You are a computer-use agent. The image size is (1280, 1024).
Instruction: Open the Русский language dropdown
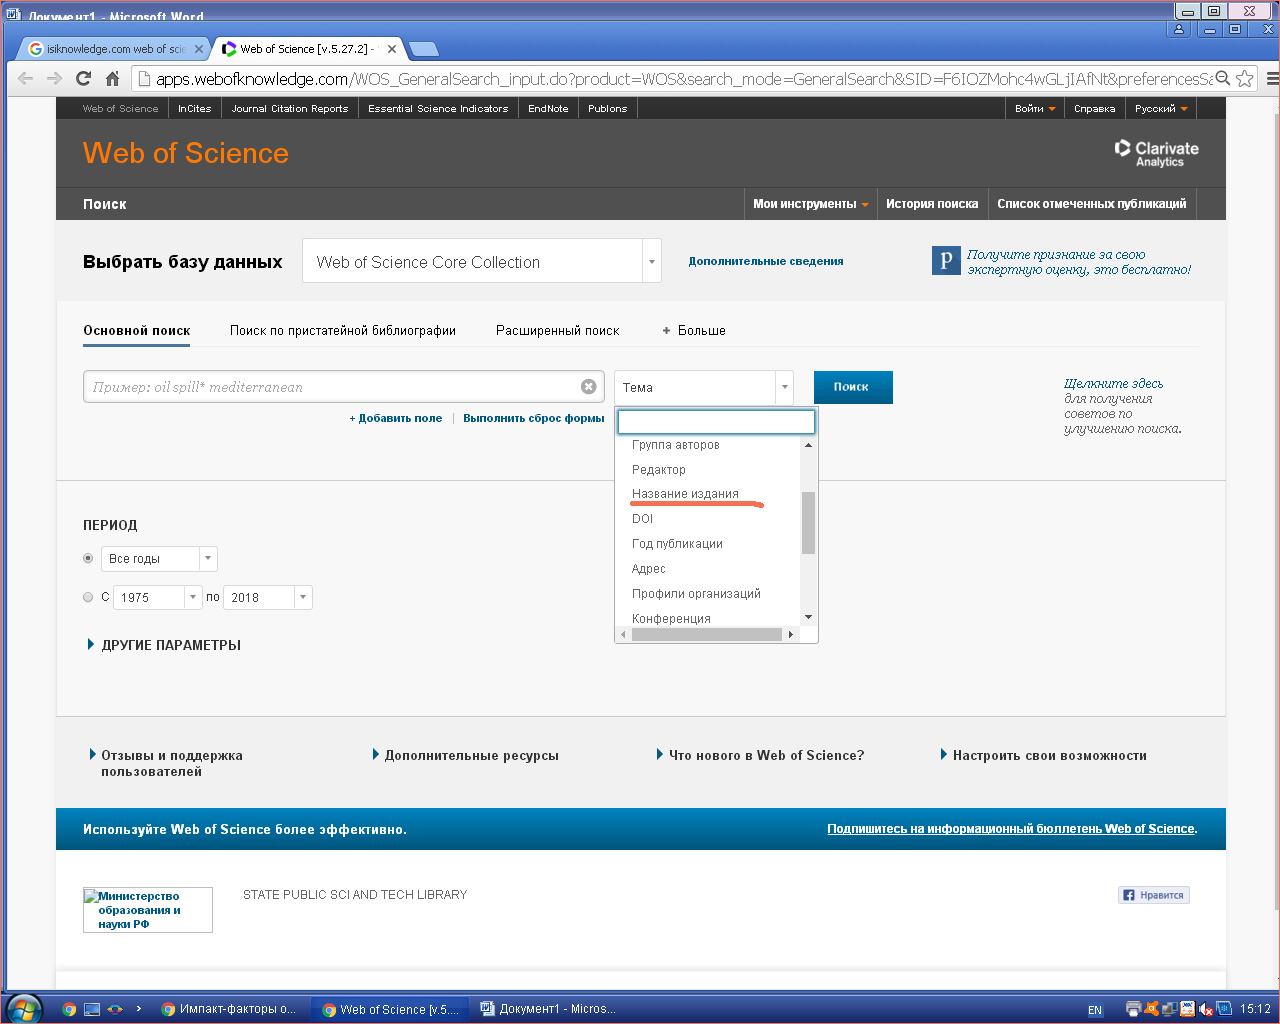click(x=1161, y=108)
